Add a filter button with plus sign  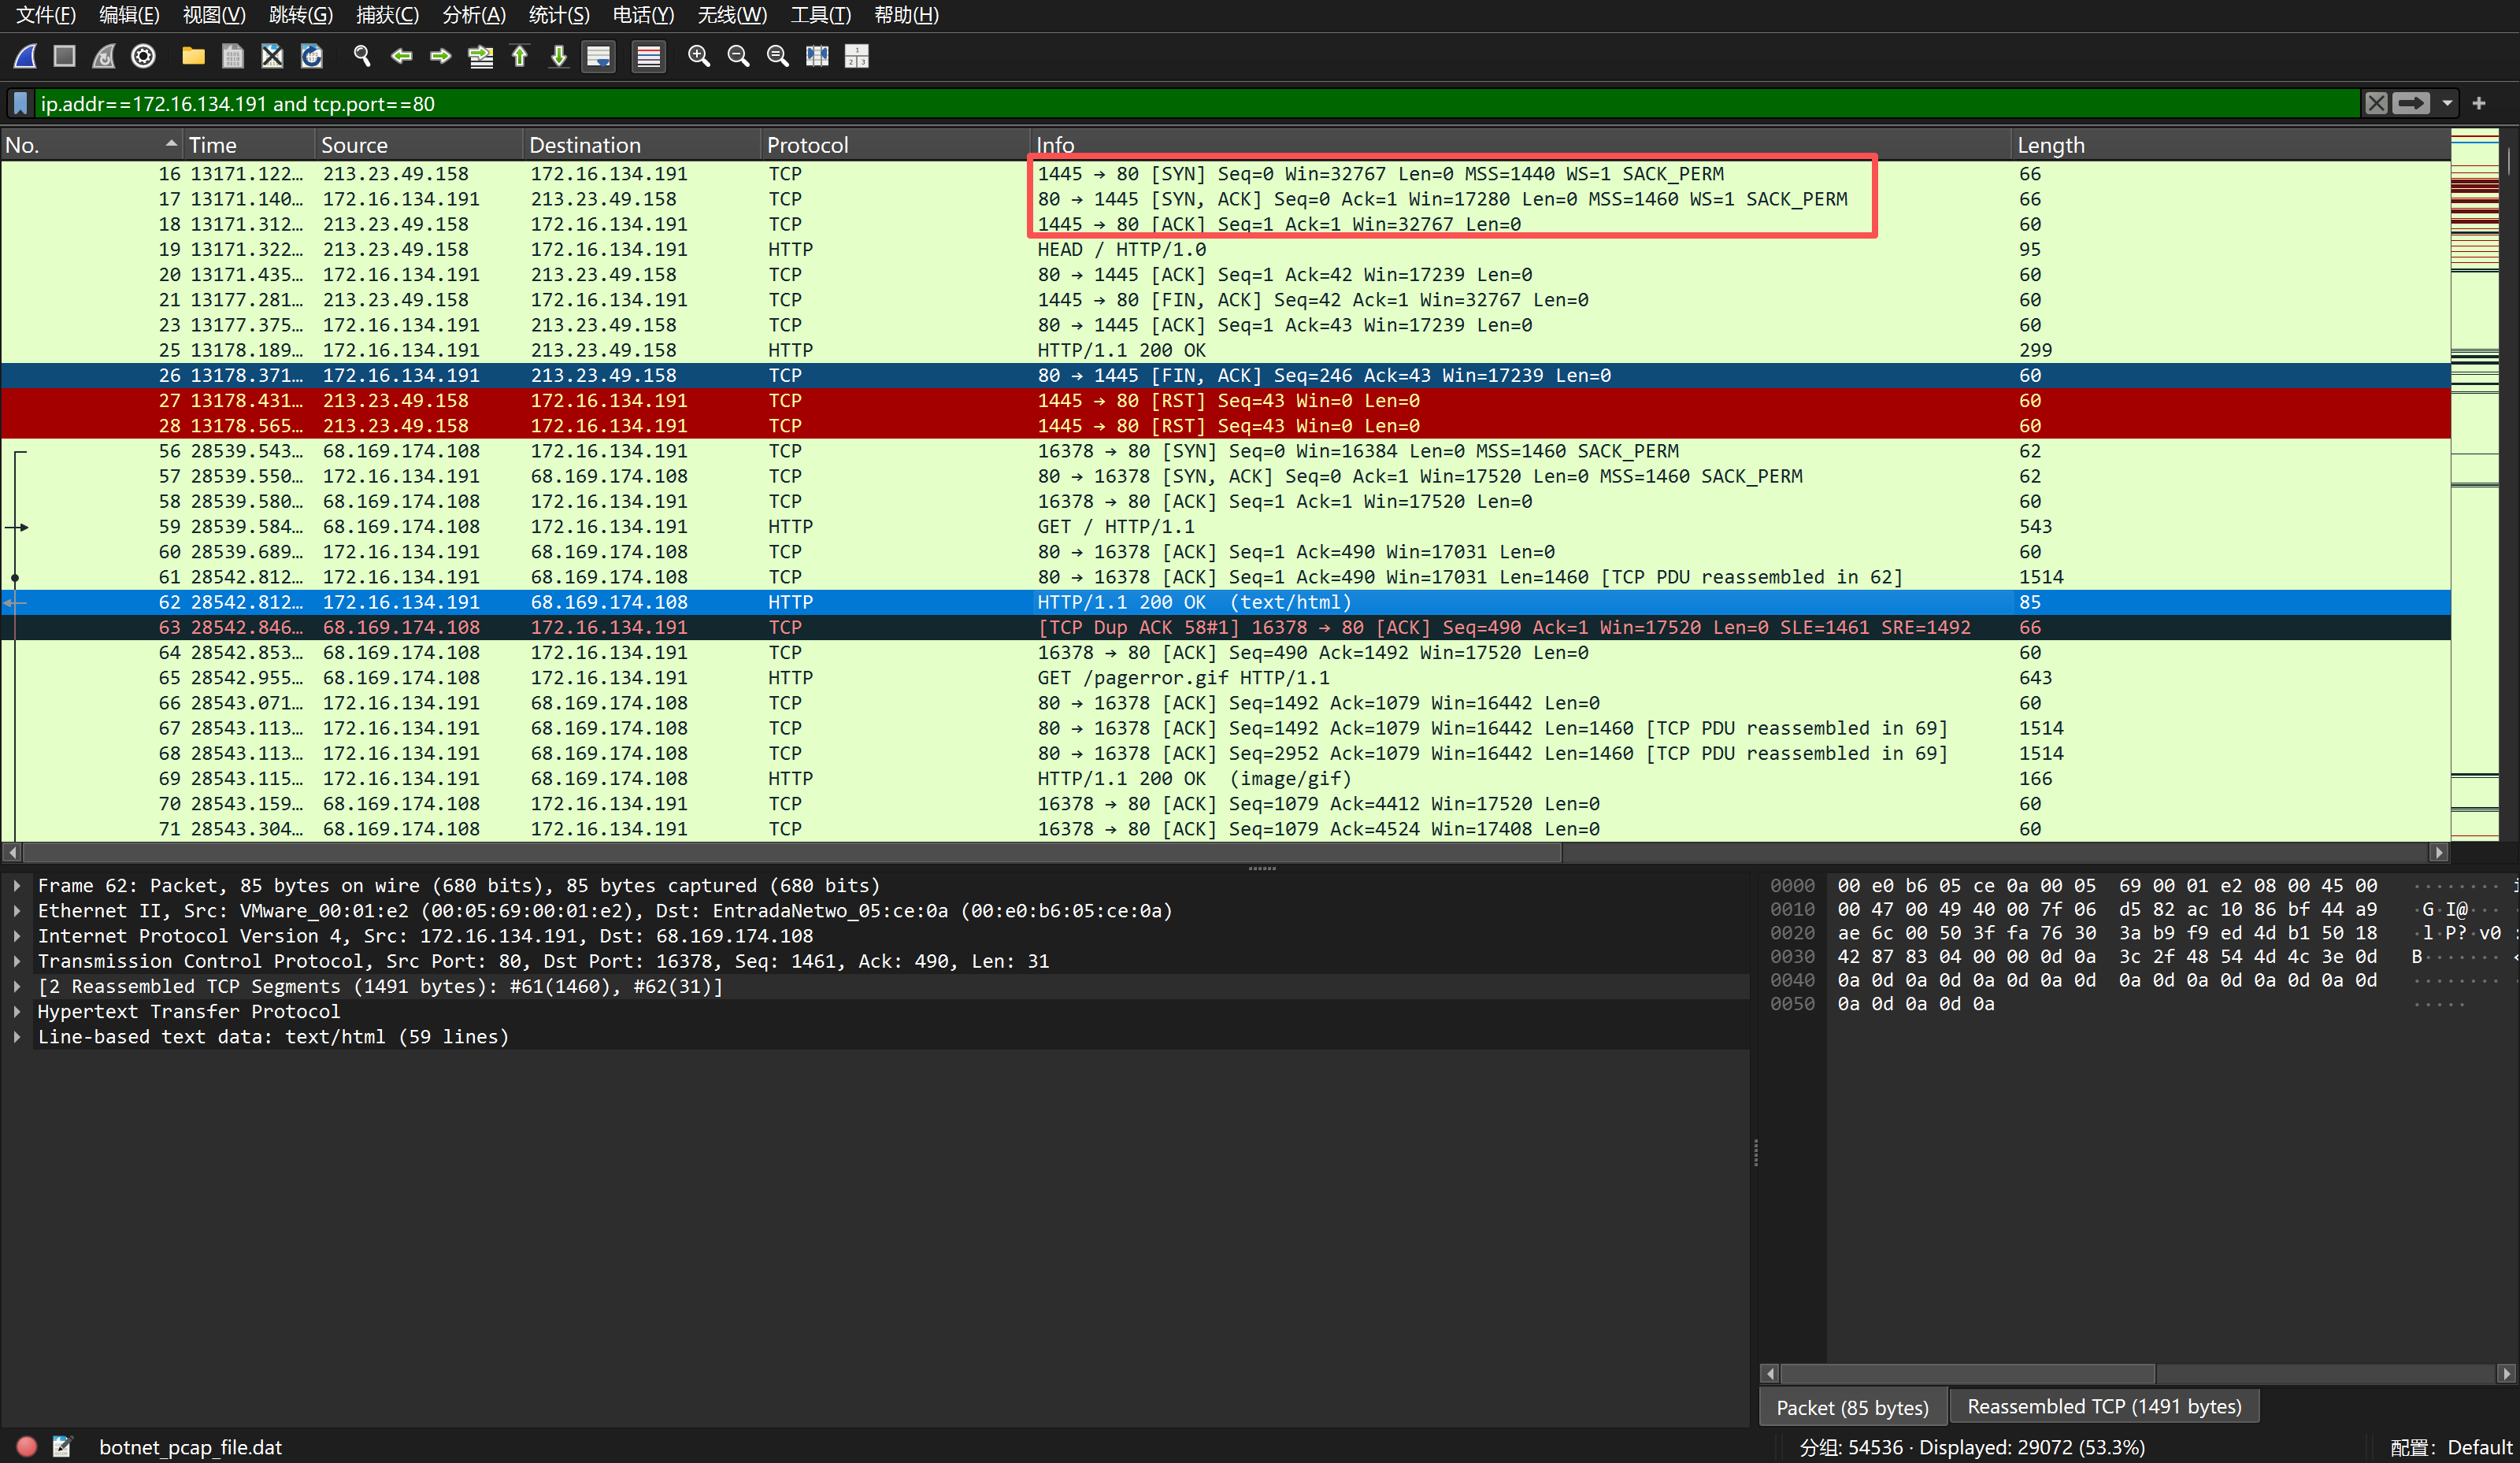(2479, 103)
